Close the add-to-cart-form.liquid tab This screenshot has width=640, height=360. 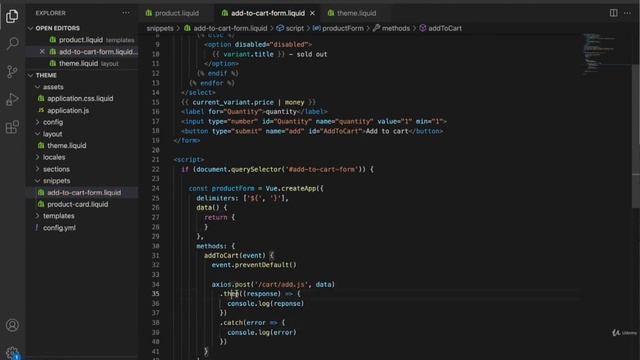click(312, 13)
